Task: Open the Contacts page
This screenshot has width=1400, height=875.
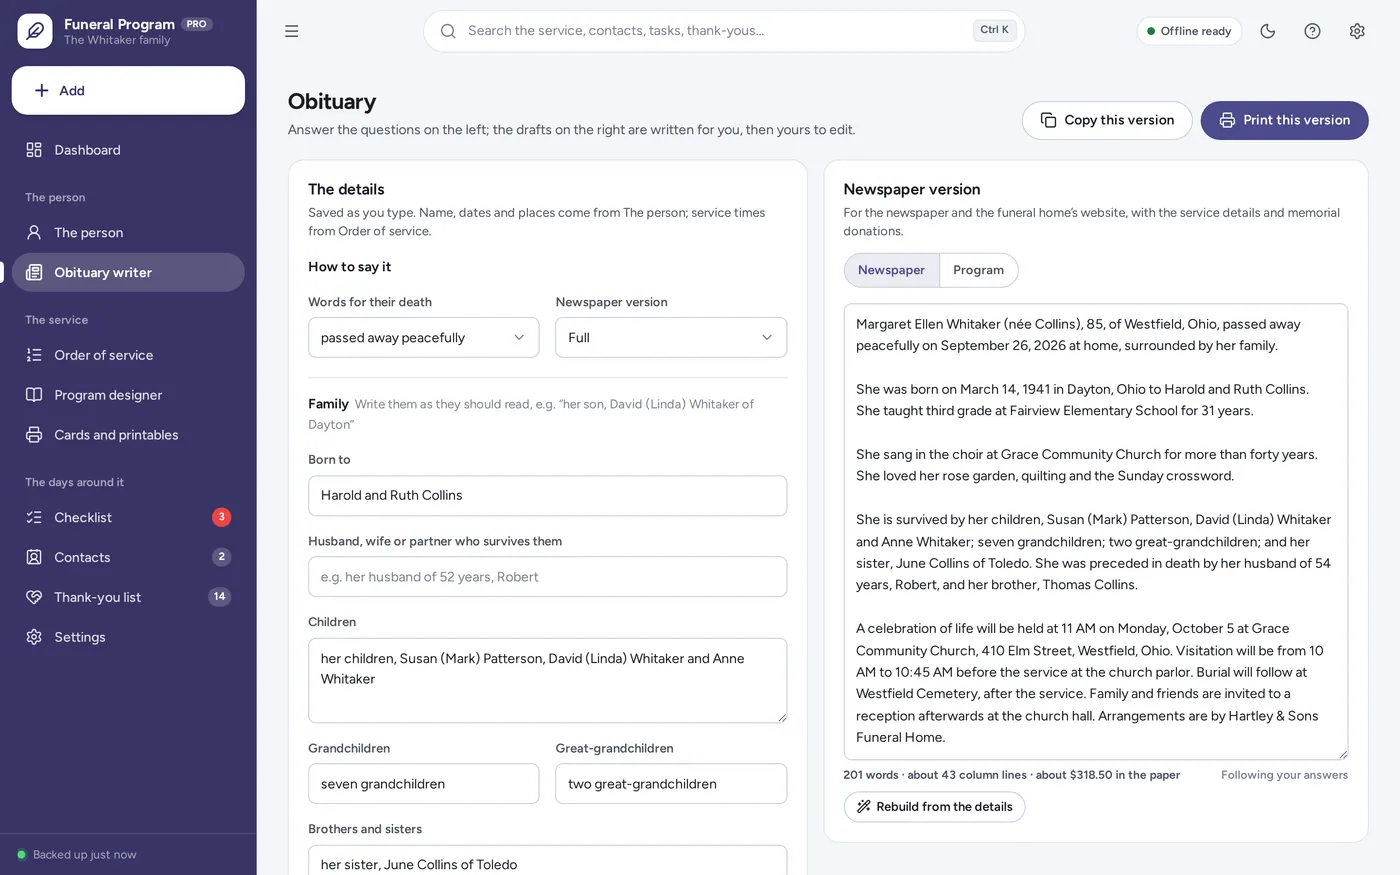Action: [128, 557]
